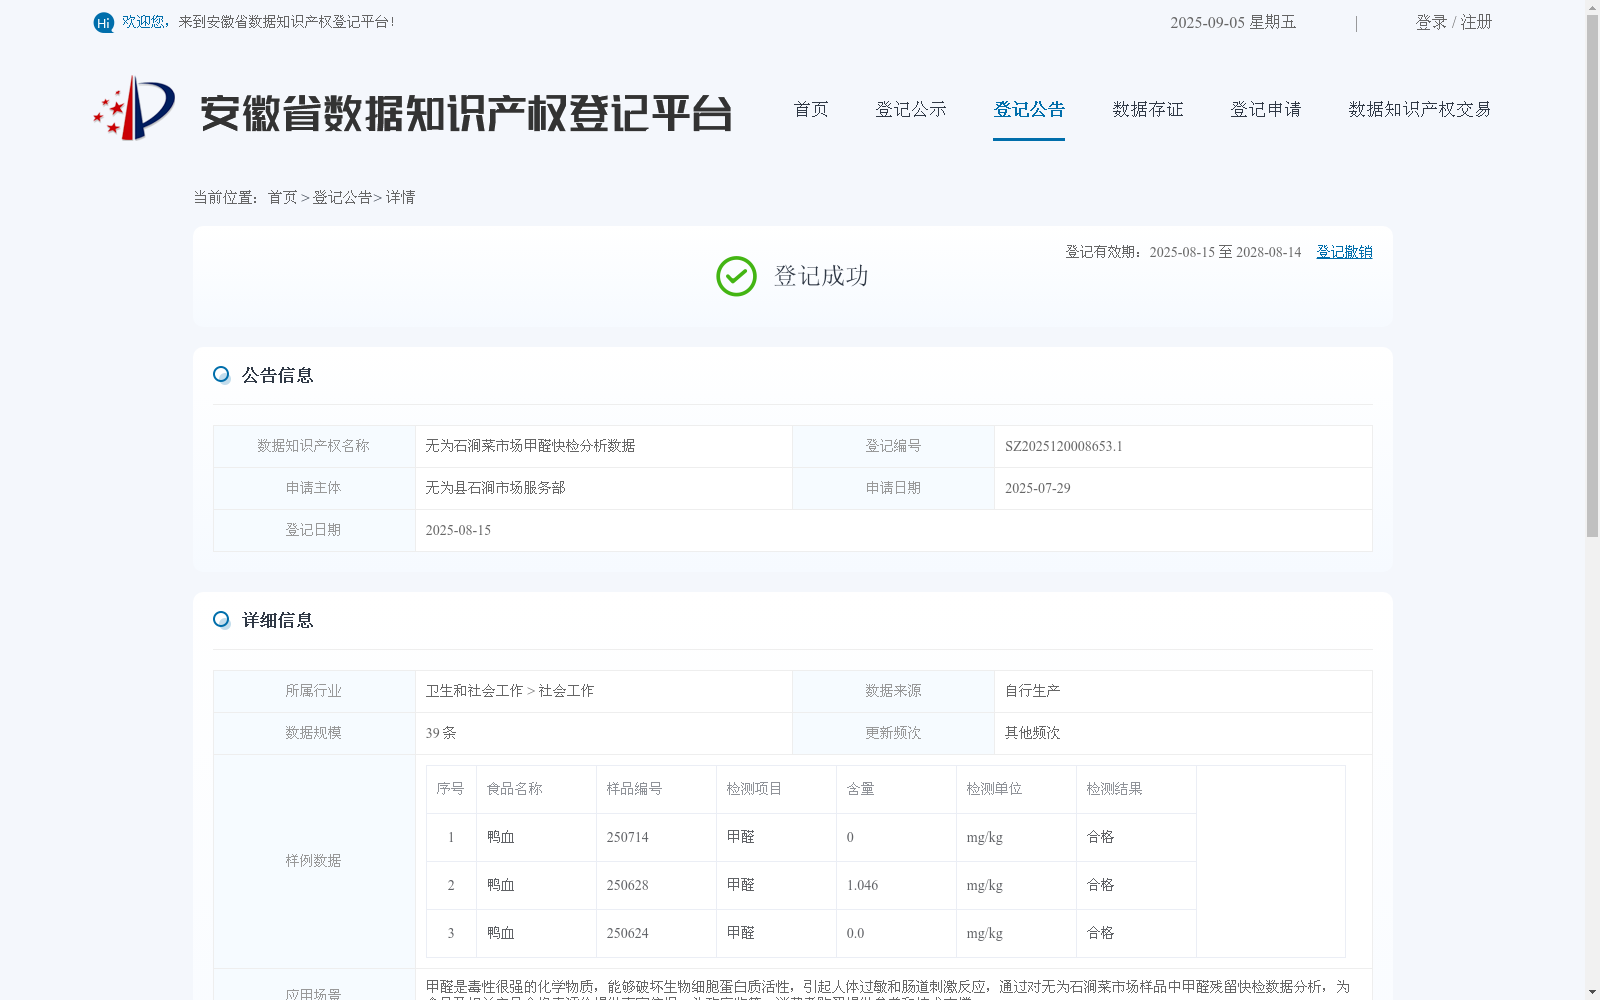Click the 样品编号 column header
The width and height of the screenshot is (1600, 1000).
[634, 789]
